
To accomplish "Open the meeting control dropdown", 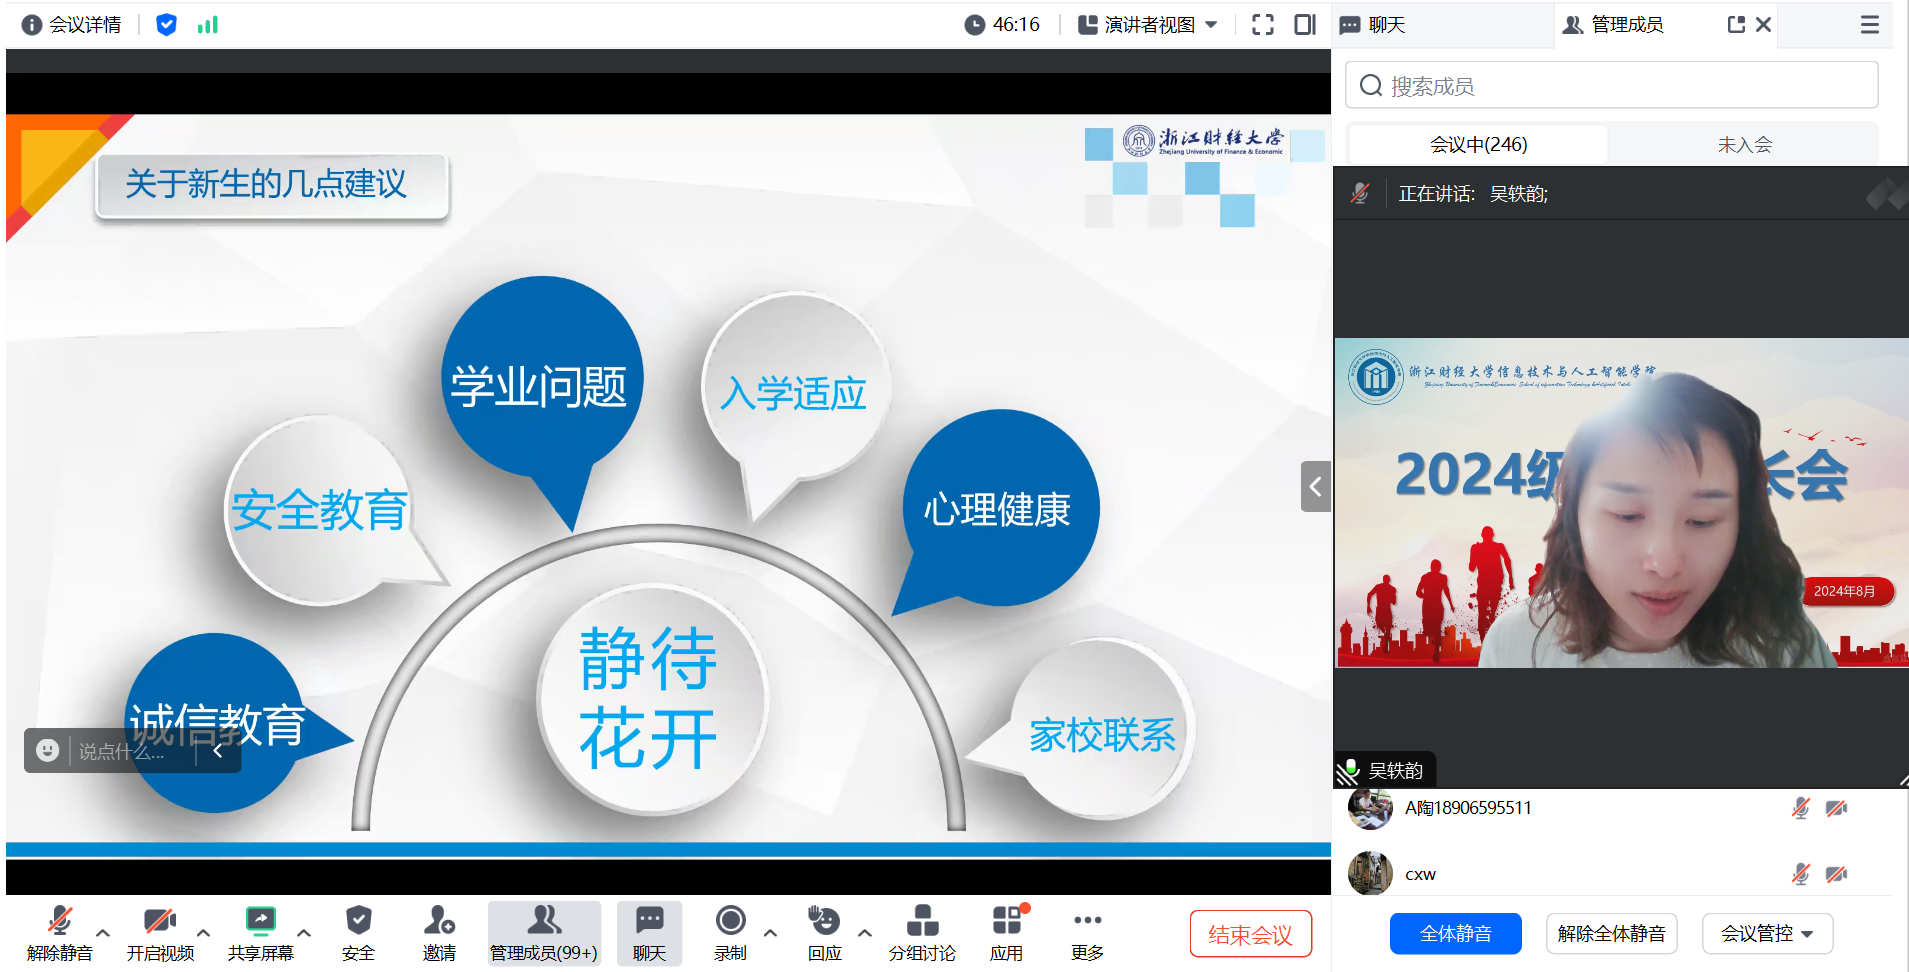I will pos(1767,934).
